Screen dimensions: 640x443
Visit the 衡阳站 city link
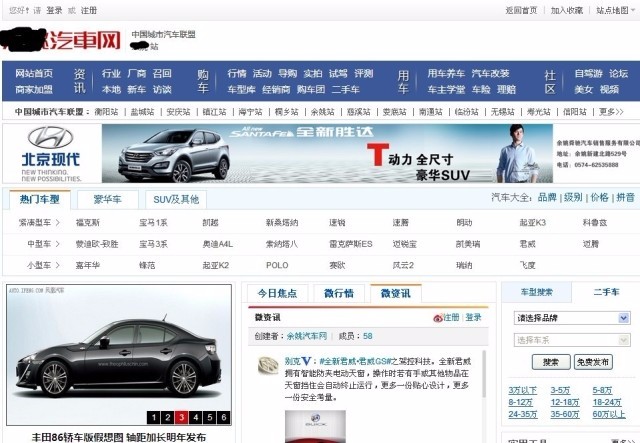[107, 111]
